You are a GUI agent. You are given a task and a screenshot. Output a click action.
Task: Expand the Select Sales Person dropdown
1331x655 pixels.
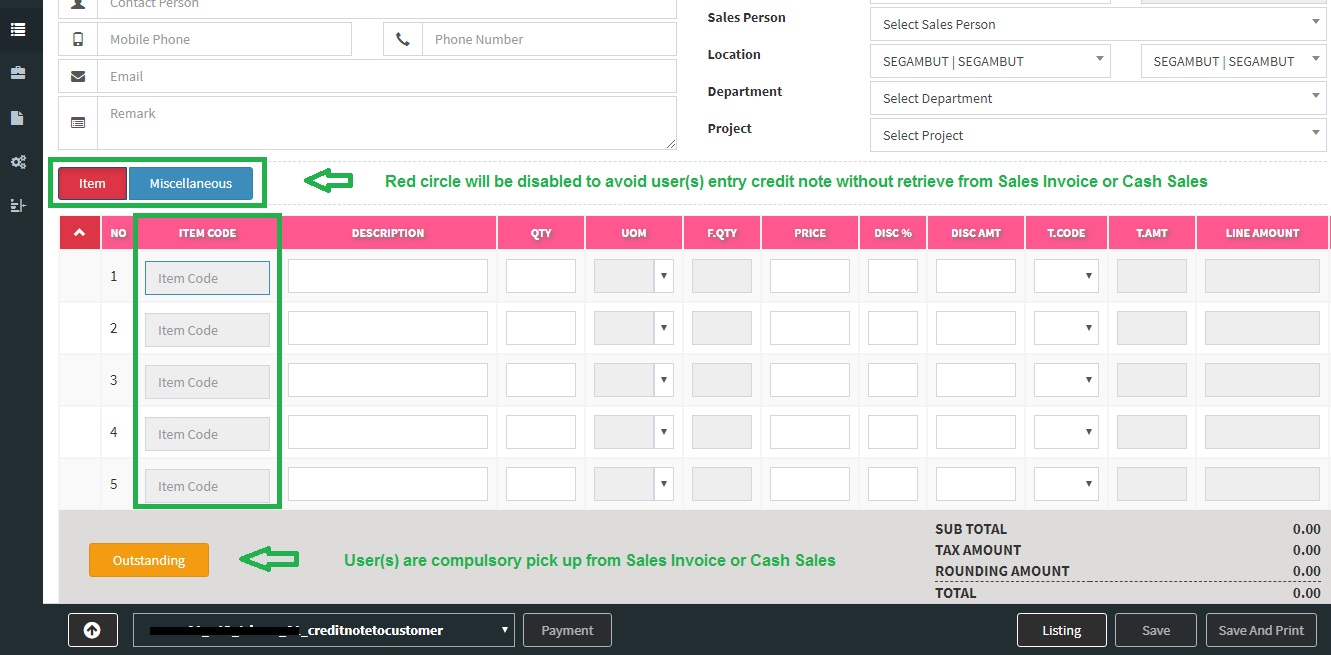[1097, 24]
